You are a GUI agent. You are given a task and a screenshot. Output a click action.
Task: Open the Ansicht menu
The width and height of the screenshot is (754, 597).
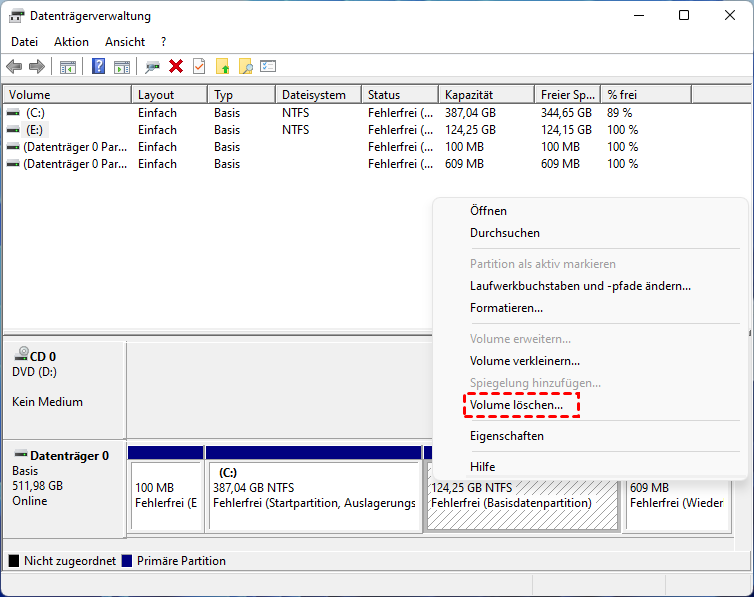pyautogui.click(x=125, y=42)
